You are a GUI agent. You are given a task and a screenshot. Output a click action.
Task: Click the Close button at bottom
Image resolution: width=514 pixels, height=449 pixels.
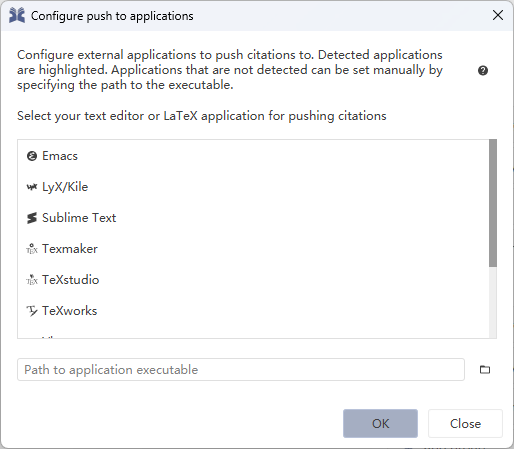(465, 423)
